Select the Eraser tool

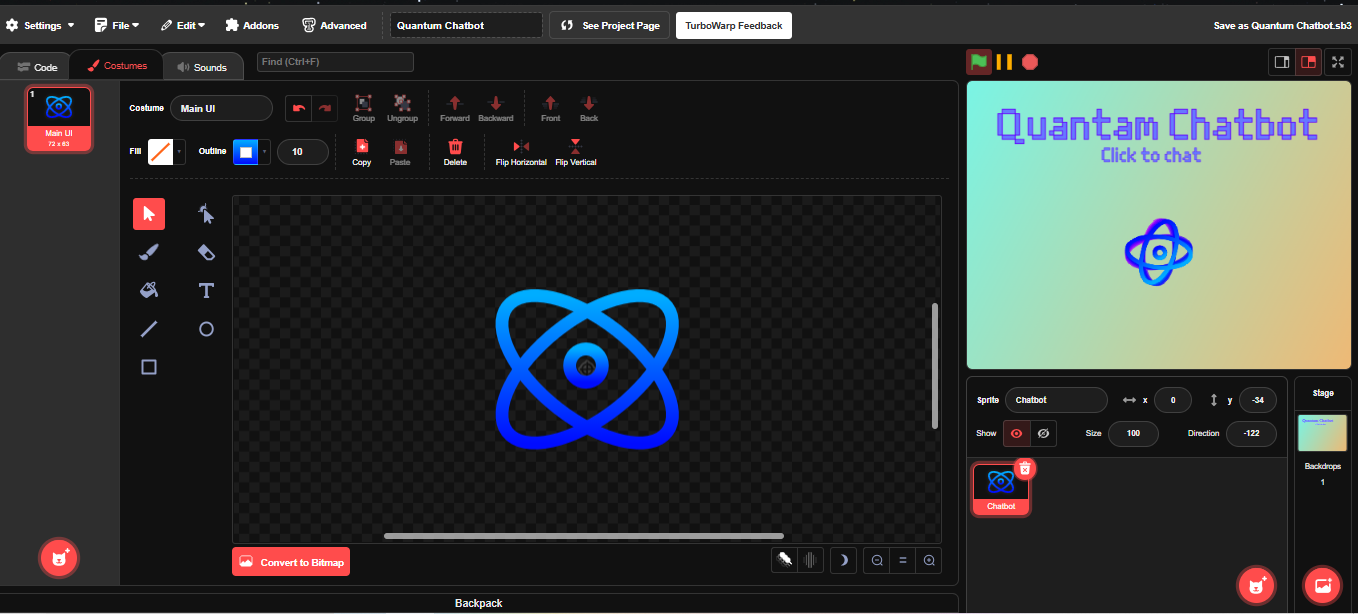[206, 252]
